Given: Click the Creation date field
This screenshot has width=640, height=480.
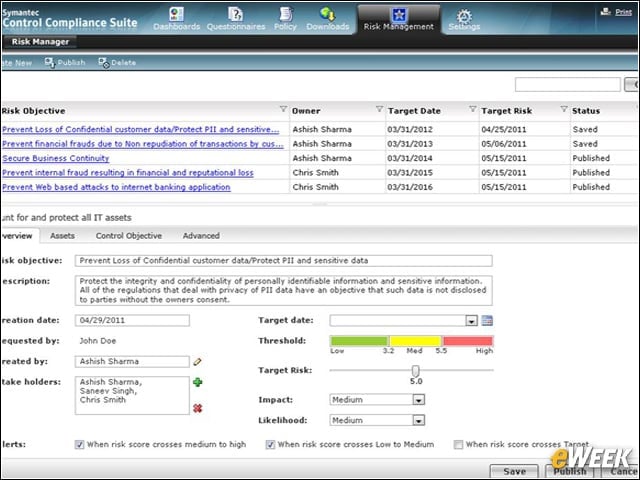Looking at the screenshot, I should tap(132, 320).
